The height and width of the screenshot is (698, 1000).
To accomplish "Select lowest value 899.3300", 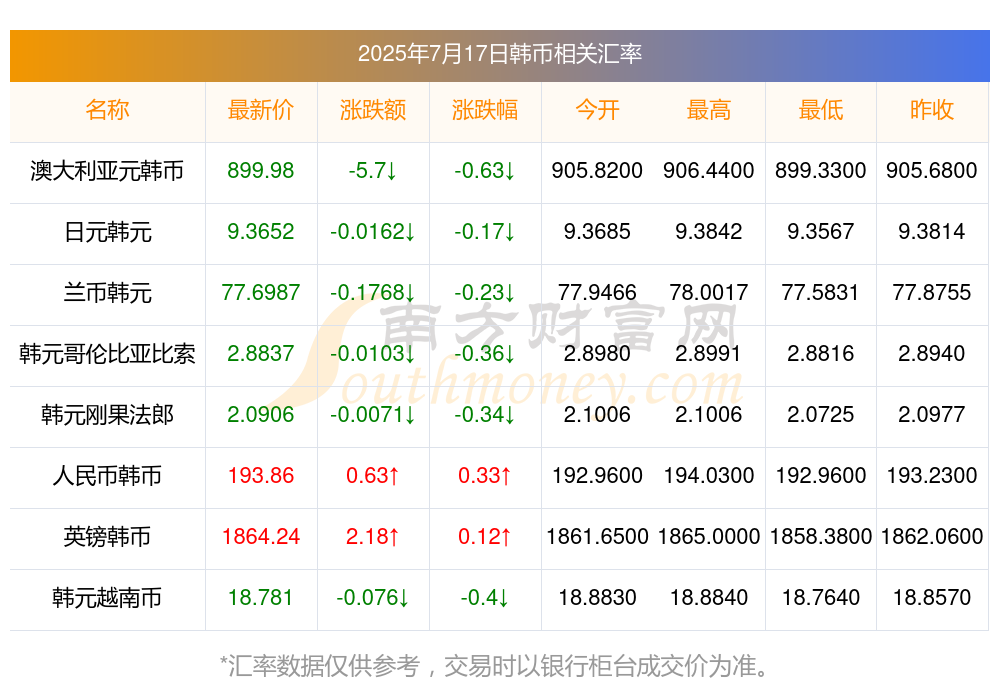I will tap(821, 170).
